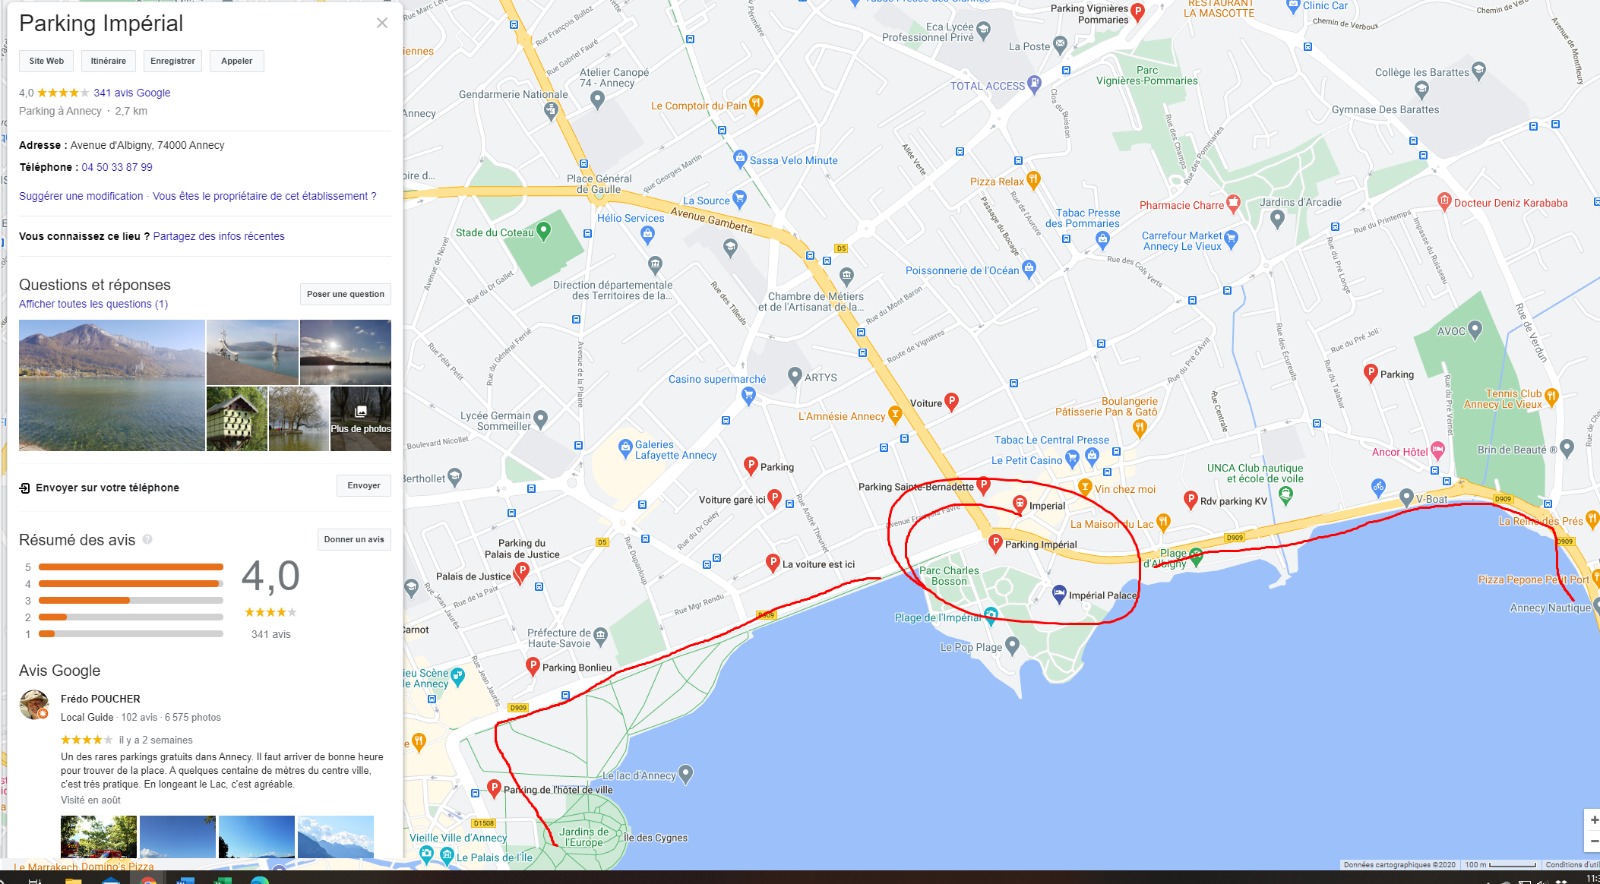The height and width of the screenshot is (884, 1600).
Task: Zoom in with the map plus button
Action: coord(1594,820)
